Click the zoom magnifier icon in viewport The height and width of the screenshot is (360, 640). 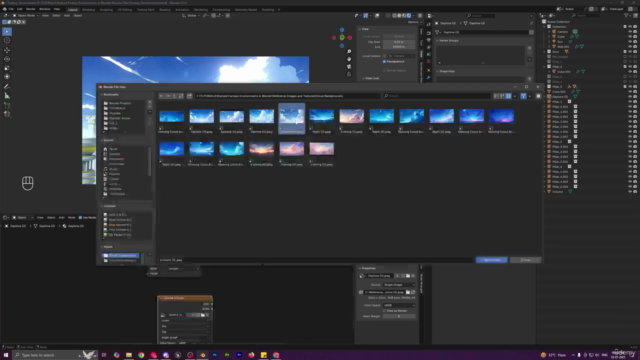(x=349, y=52)
